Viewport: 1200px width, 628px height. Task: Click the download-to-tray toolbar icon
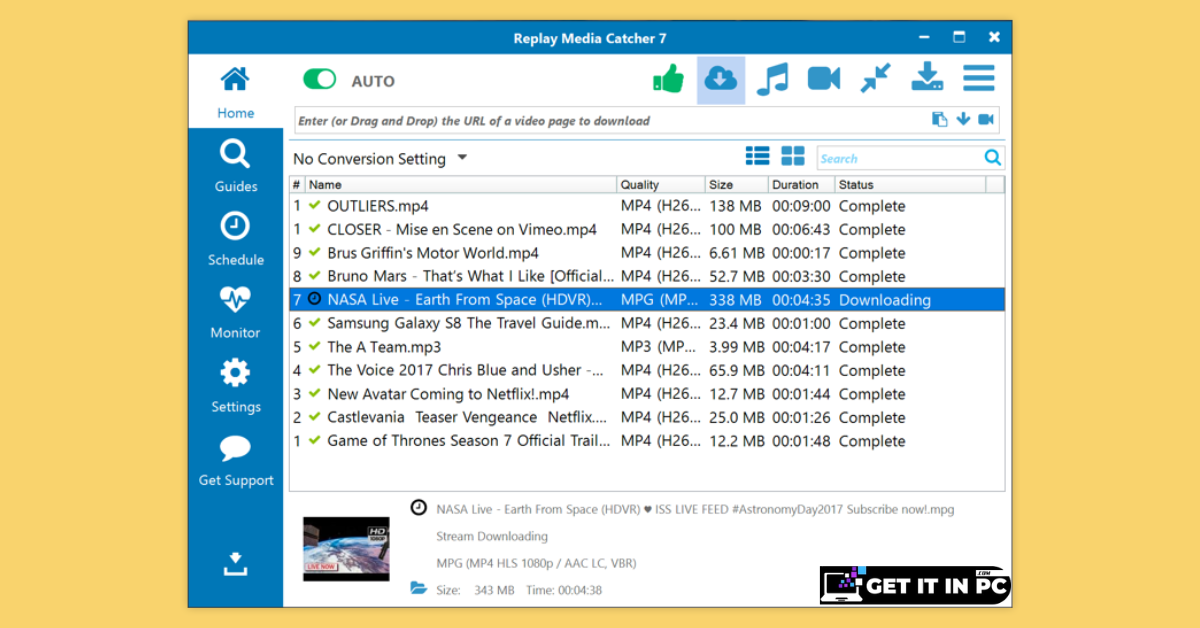[x=927, y=78]
